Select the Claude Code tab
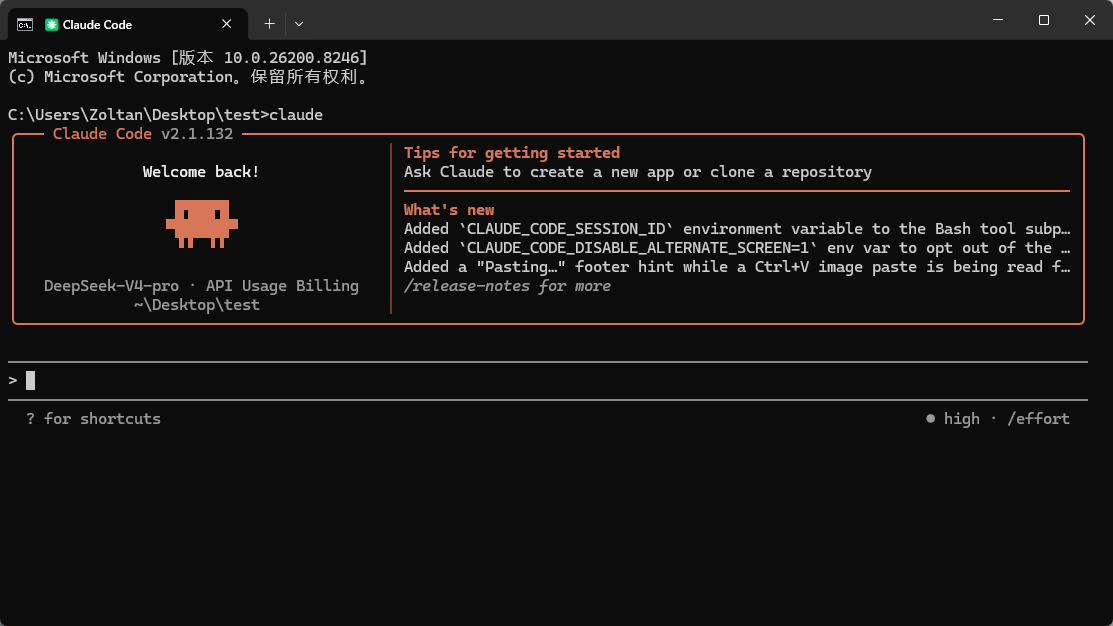1113x626 pixels. click(128, 24)
